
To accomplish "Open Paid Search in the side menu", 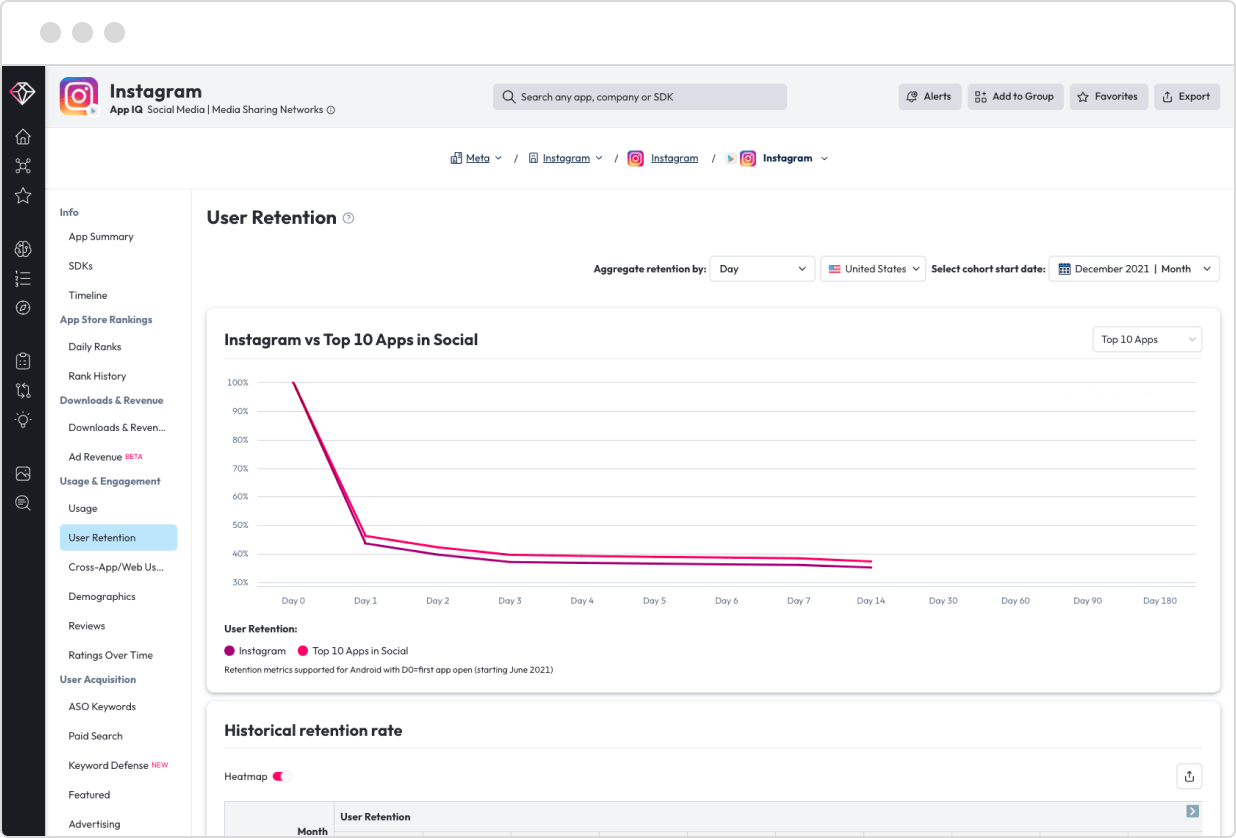I will (95, 736).
